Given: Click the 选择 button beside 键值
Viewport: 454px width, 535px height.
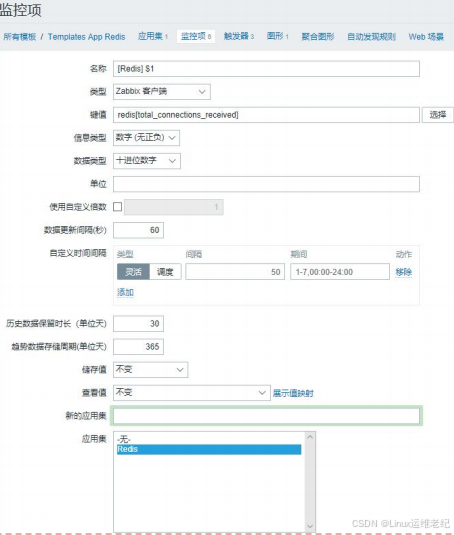Looking at the screenshot, I should (438, 115).
